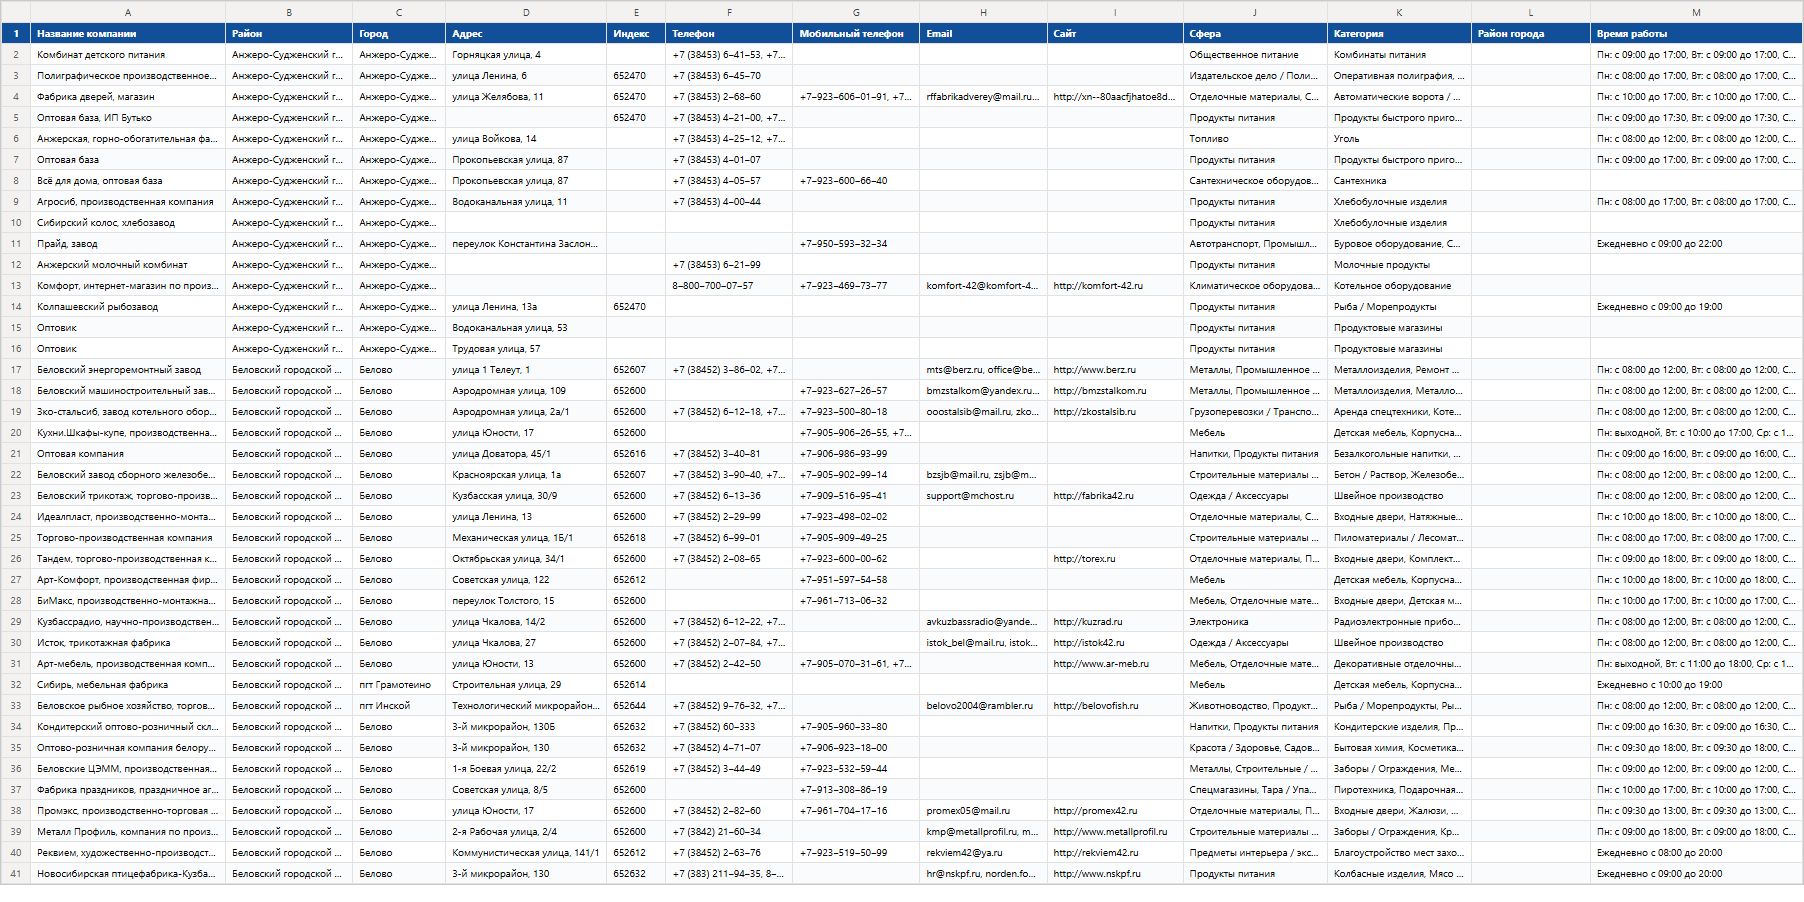
Task: Select email cell 'rekviem42@ya.ru'
Action: (x=983, y=853)
